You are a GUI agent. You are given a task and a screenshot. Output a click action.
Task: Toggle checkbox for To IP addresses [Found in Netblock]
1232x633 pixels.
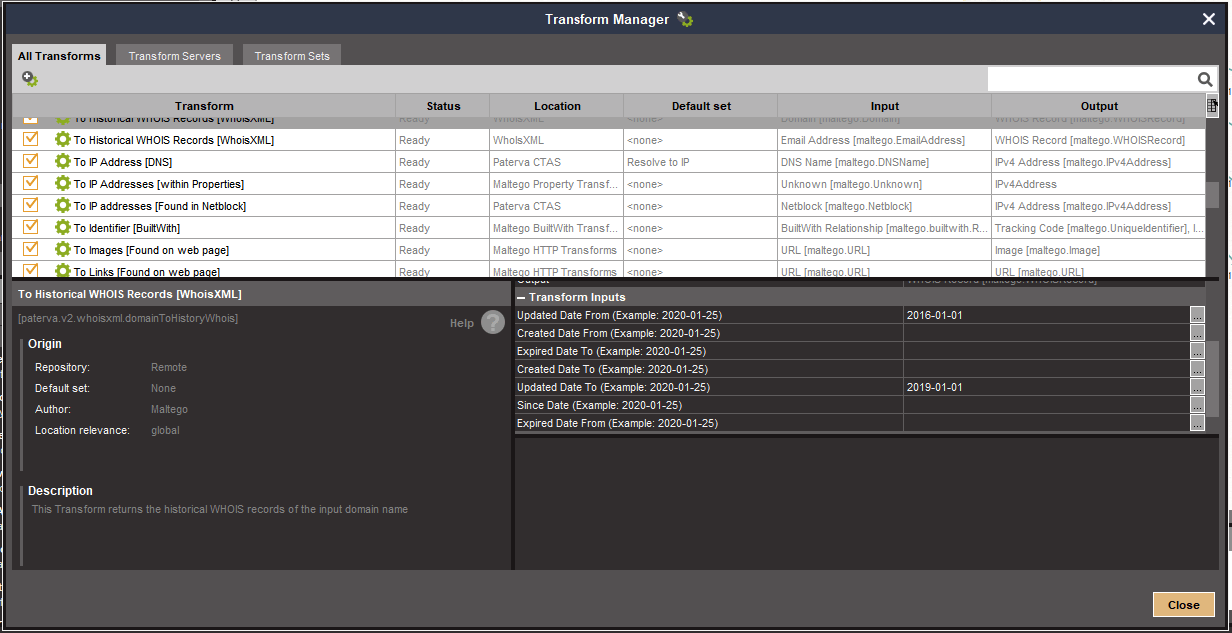tap(31, 205)
